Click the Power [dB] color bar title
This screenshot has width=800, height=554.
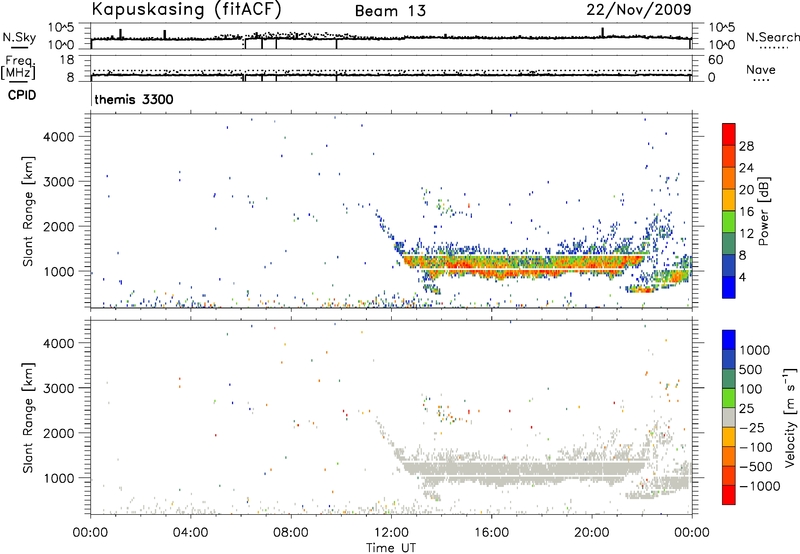[x=763, y=211]
